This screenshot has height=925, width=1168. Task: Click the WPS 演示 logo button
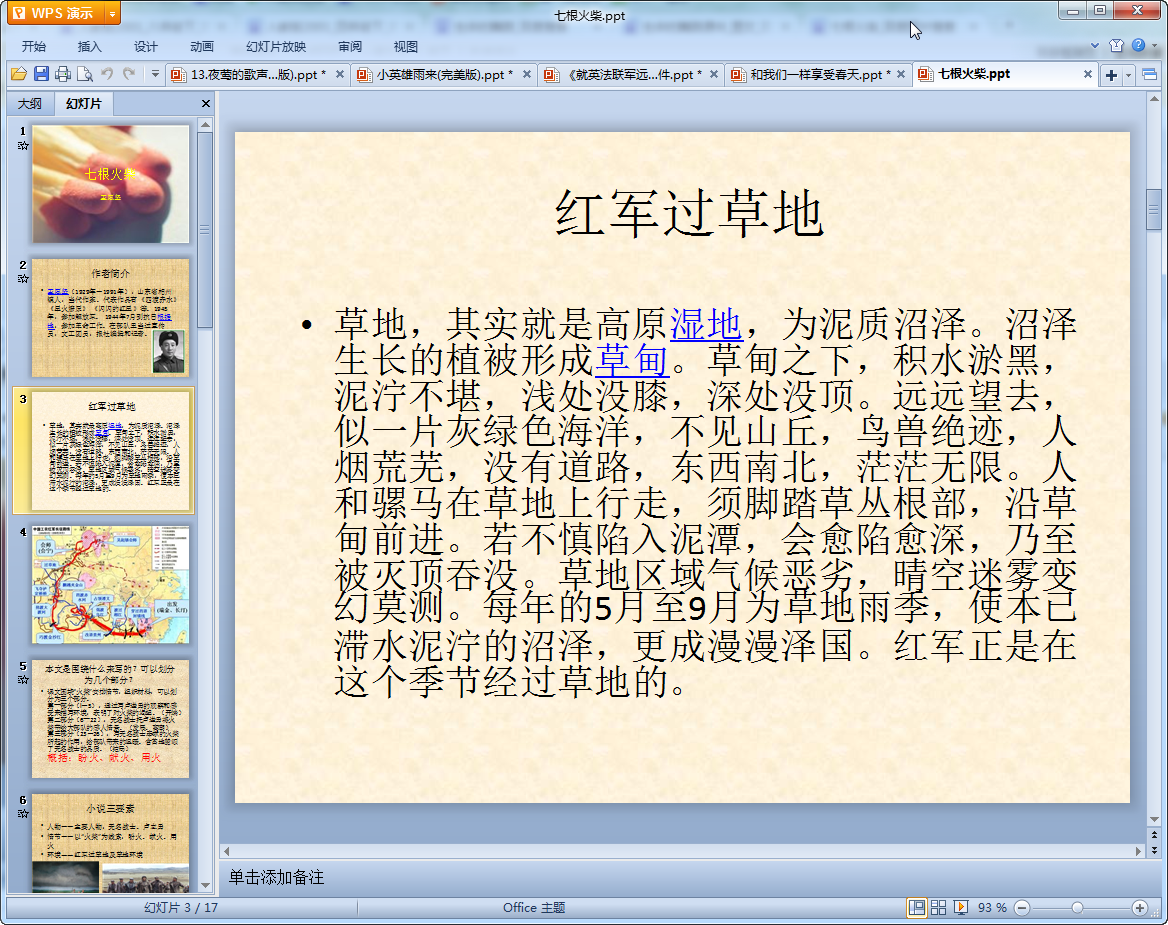(x=56, y=13)
